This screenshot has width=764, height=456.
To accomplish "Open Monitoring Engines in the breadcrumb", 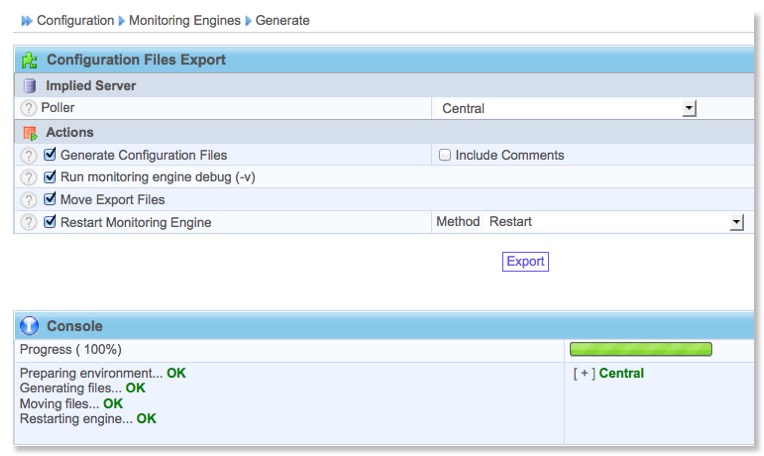I will coord(186,20).
